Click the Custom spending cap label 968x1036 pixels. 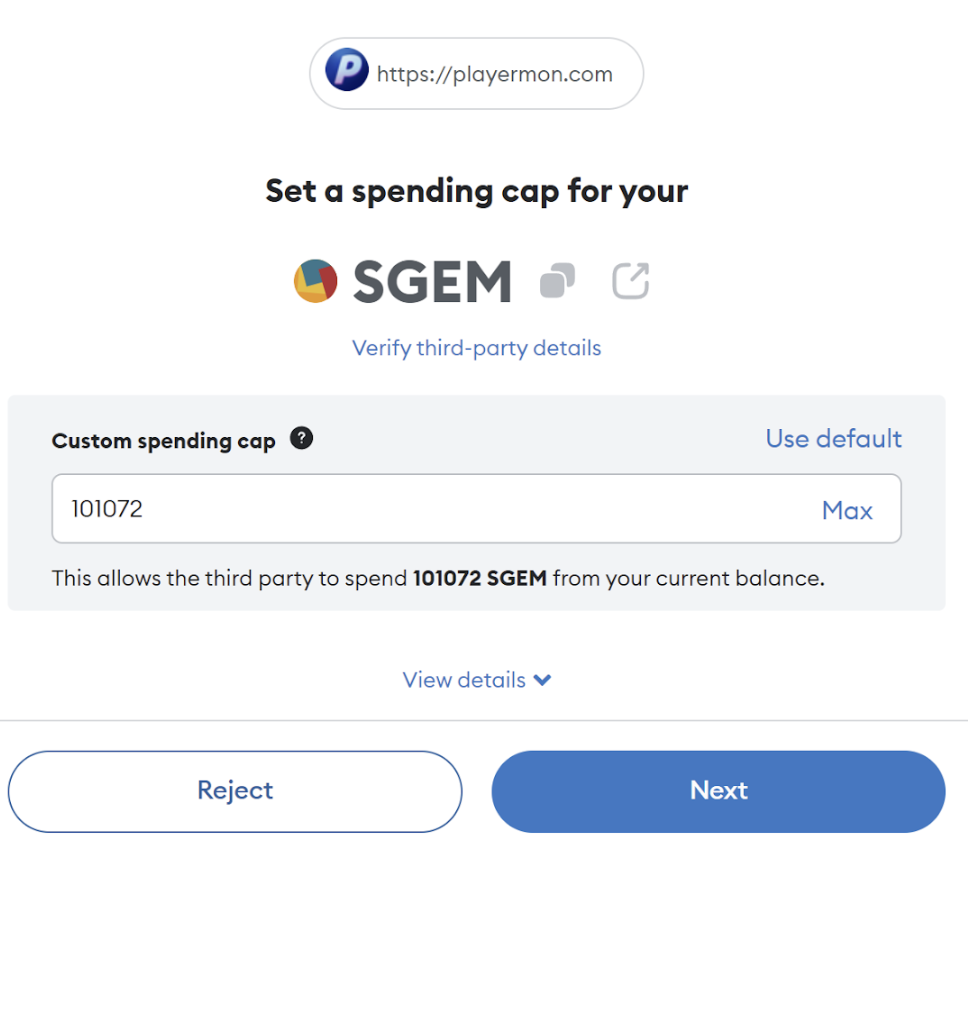[164, 441]
